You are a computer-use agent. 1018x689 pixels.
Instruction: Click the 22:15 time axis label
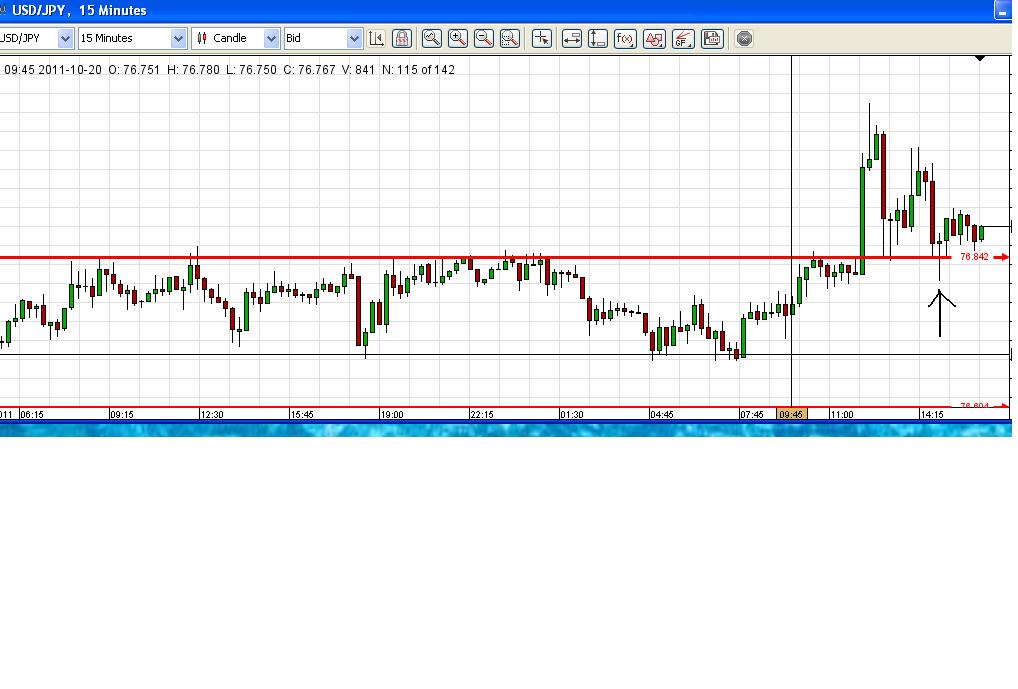(482, 414)
